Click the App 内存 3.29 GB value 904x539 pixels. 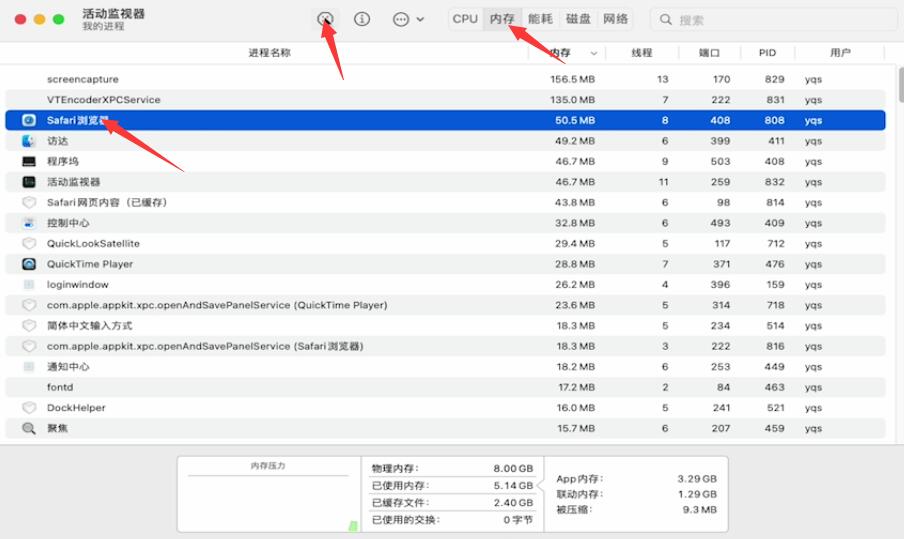697,479
